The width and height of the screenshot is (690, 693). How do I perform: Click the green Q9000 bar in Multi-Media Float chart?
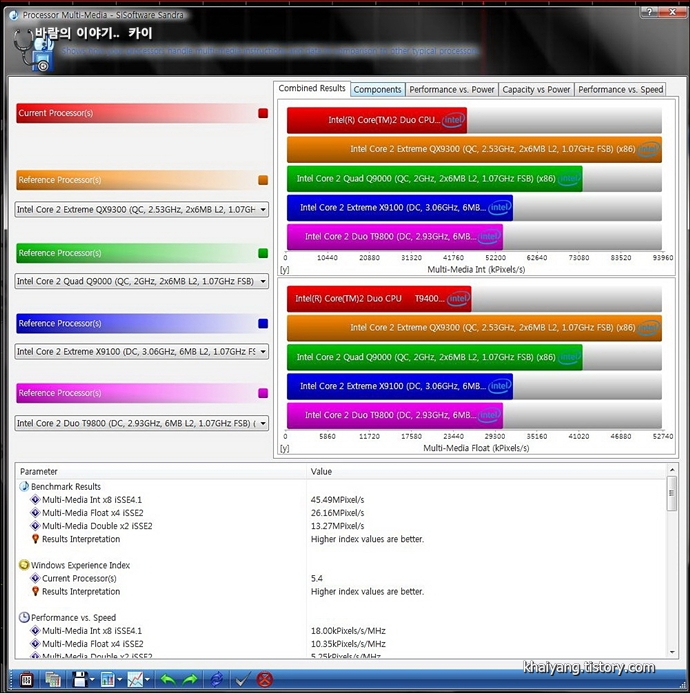click(435, 357)
